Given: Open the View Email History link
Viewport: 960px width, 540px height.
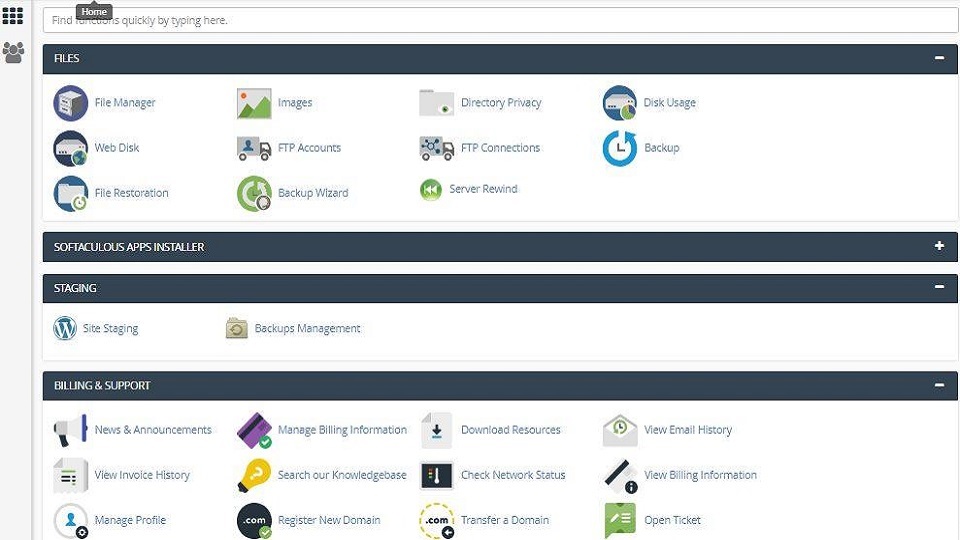Looking at the screenshot, I should click(x=688, y=430).
